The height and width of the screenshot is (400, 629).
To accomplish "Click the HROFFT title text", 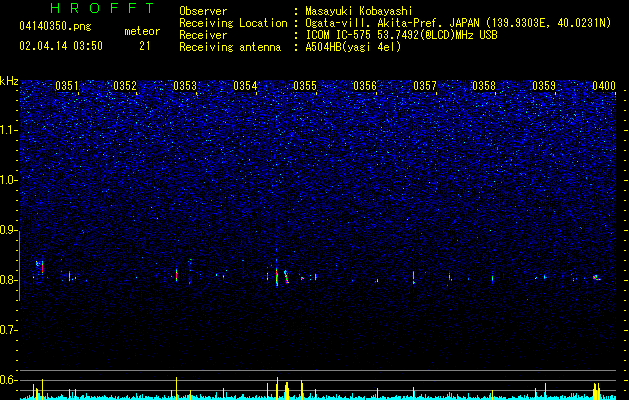I will click(x=103, y=8).
